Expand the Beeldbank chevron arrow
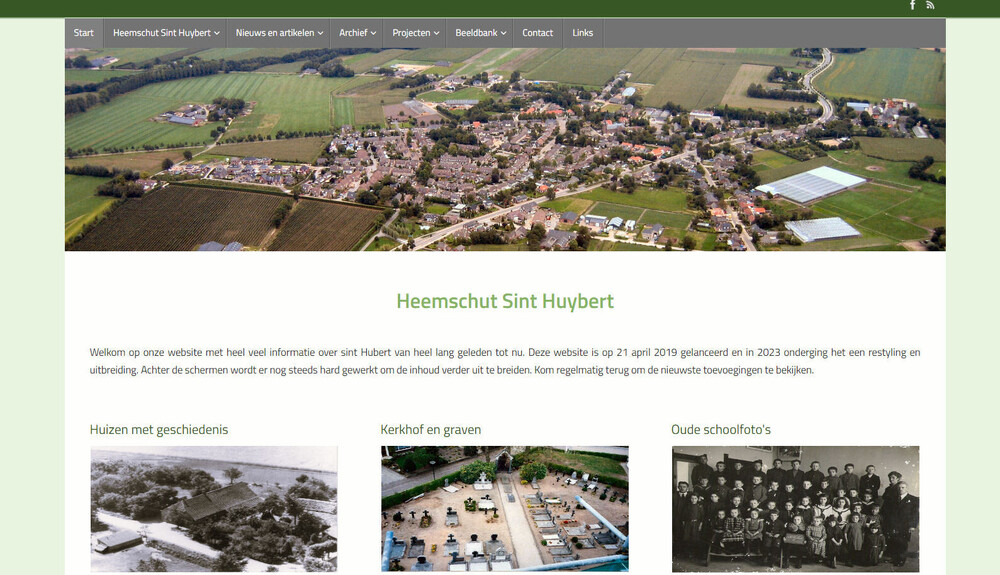This screenshot has width=1000, height=575. point(503,33)
